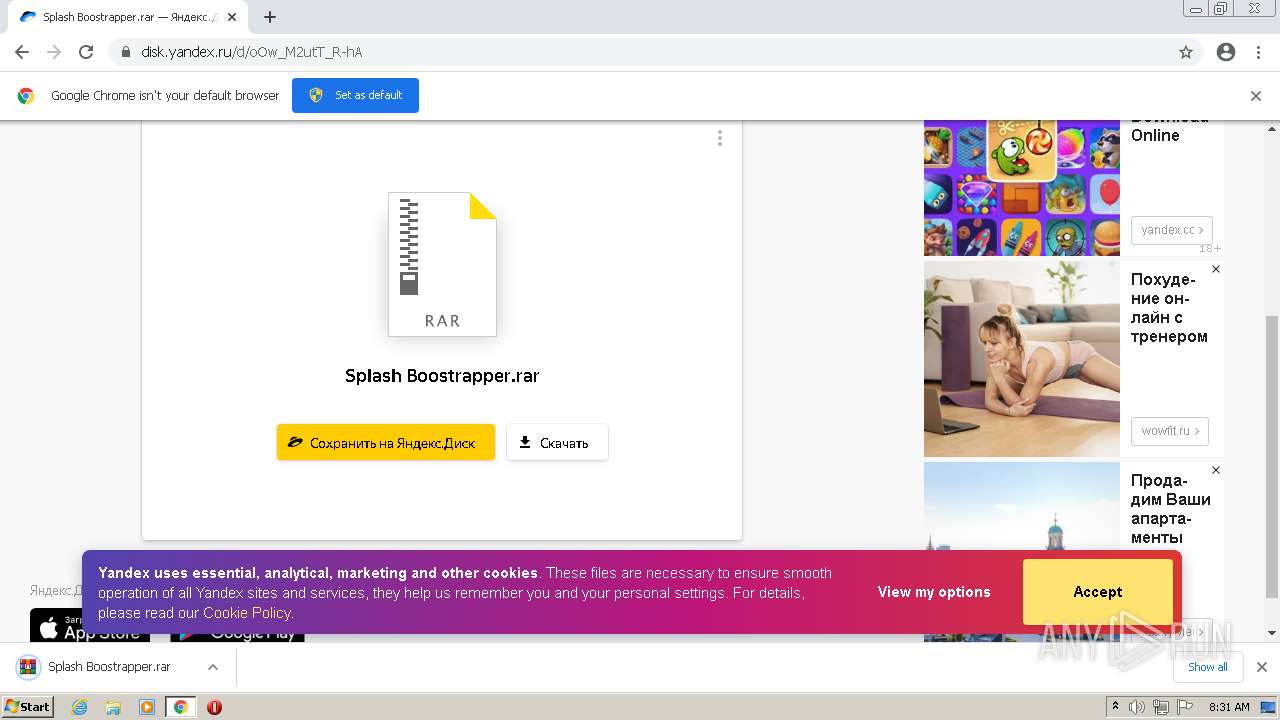Go back using the browser back arrow
Viewport: 1280px width, 720px height.
tap(22, 52)
